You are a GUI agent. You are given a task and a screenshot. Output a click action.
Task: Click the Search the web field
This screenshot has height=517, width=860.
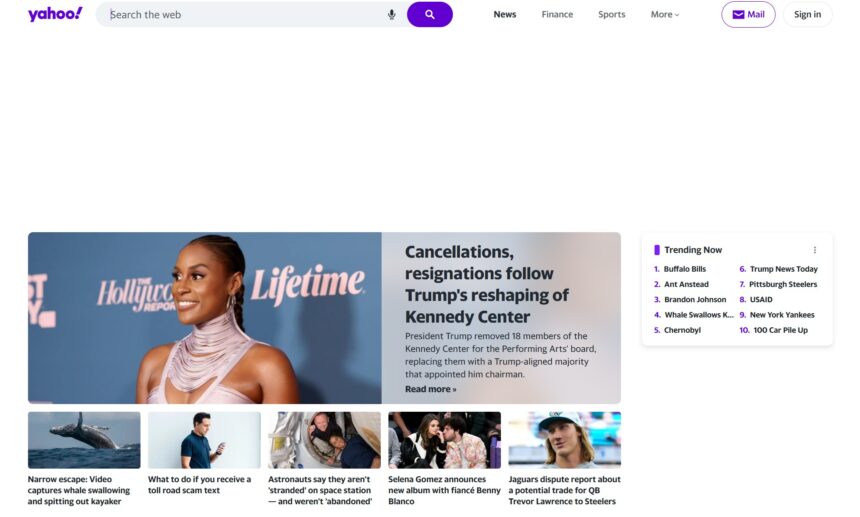[244, 15]
